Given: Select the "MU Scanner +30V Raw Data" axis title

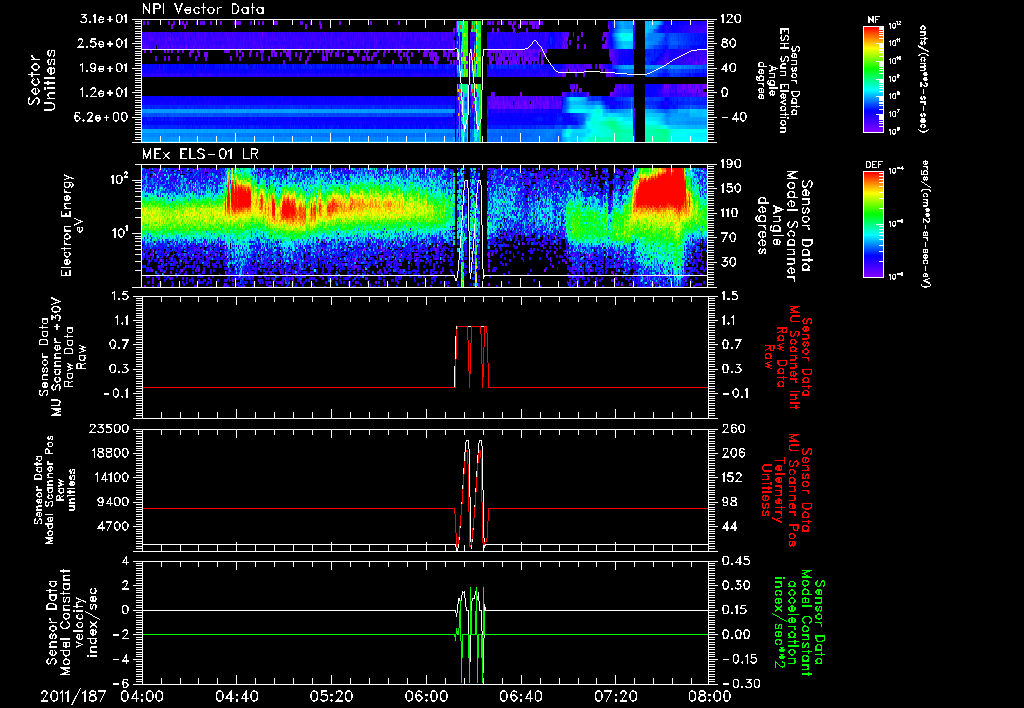Looking at the screenshot, I should pos(62,357).
